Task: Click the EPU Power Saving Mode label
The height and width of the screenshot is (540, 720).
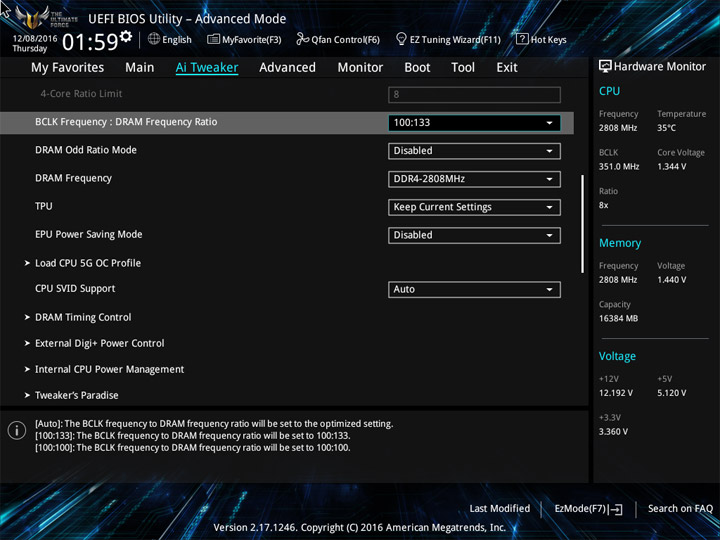Action: (89, 234)
